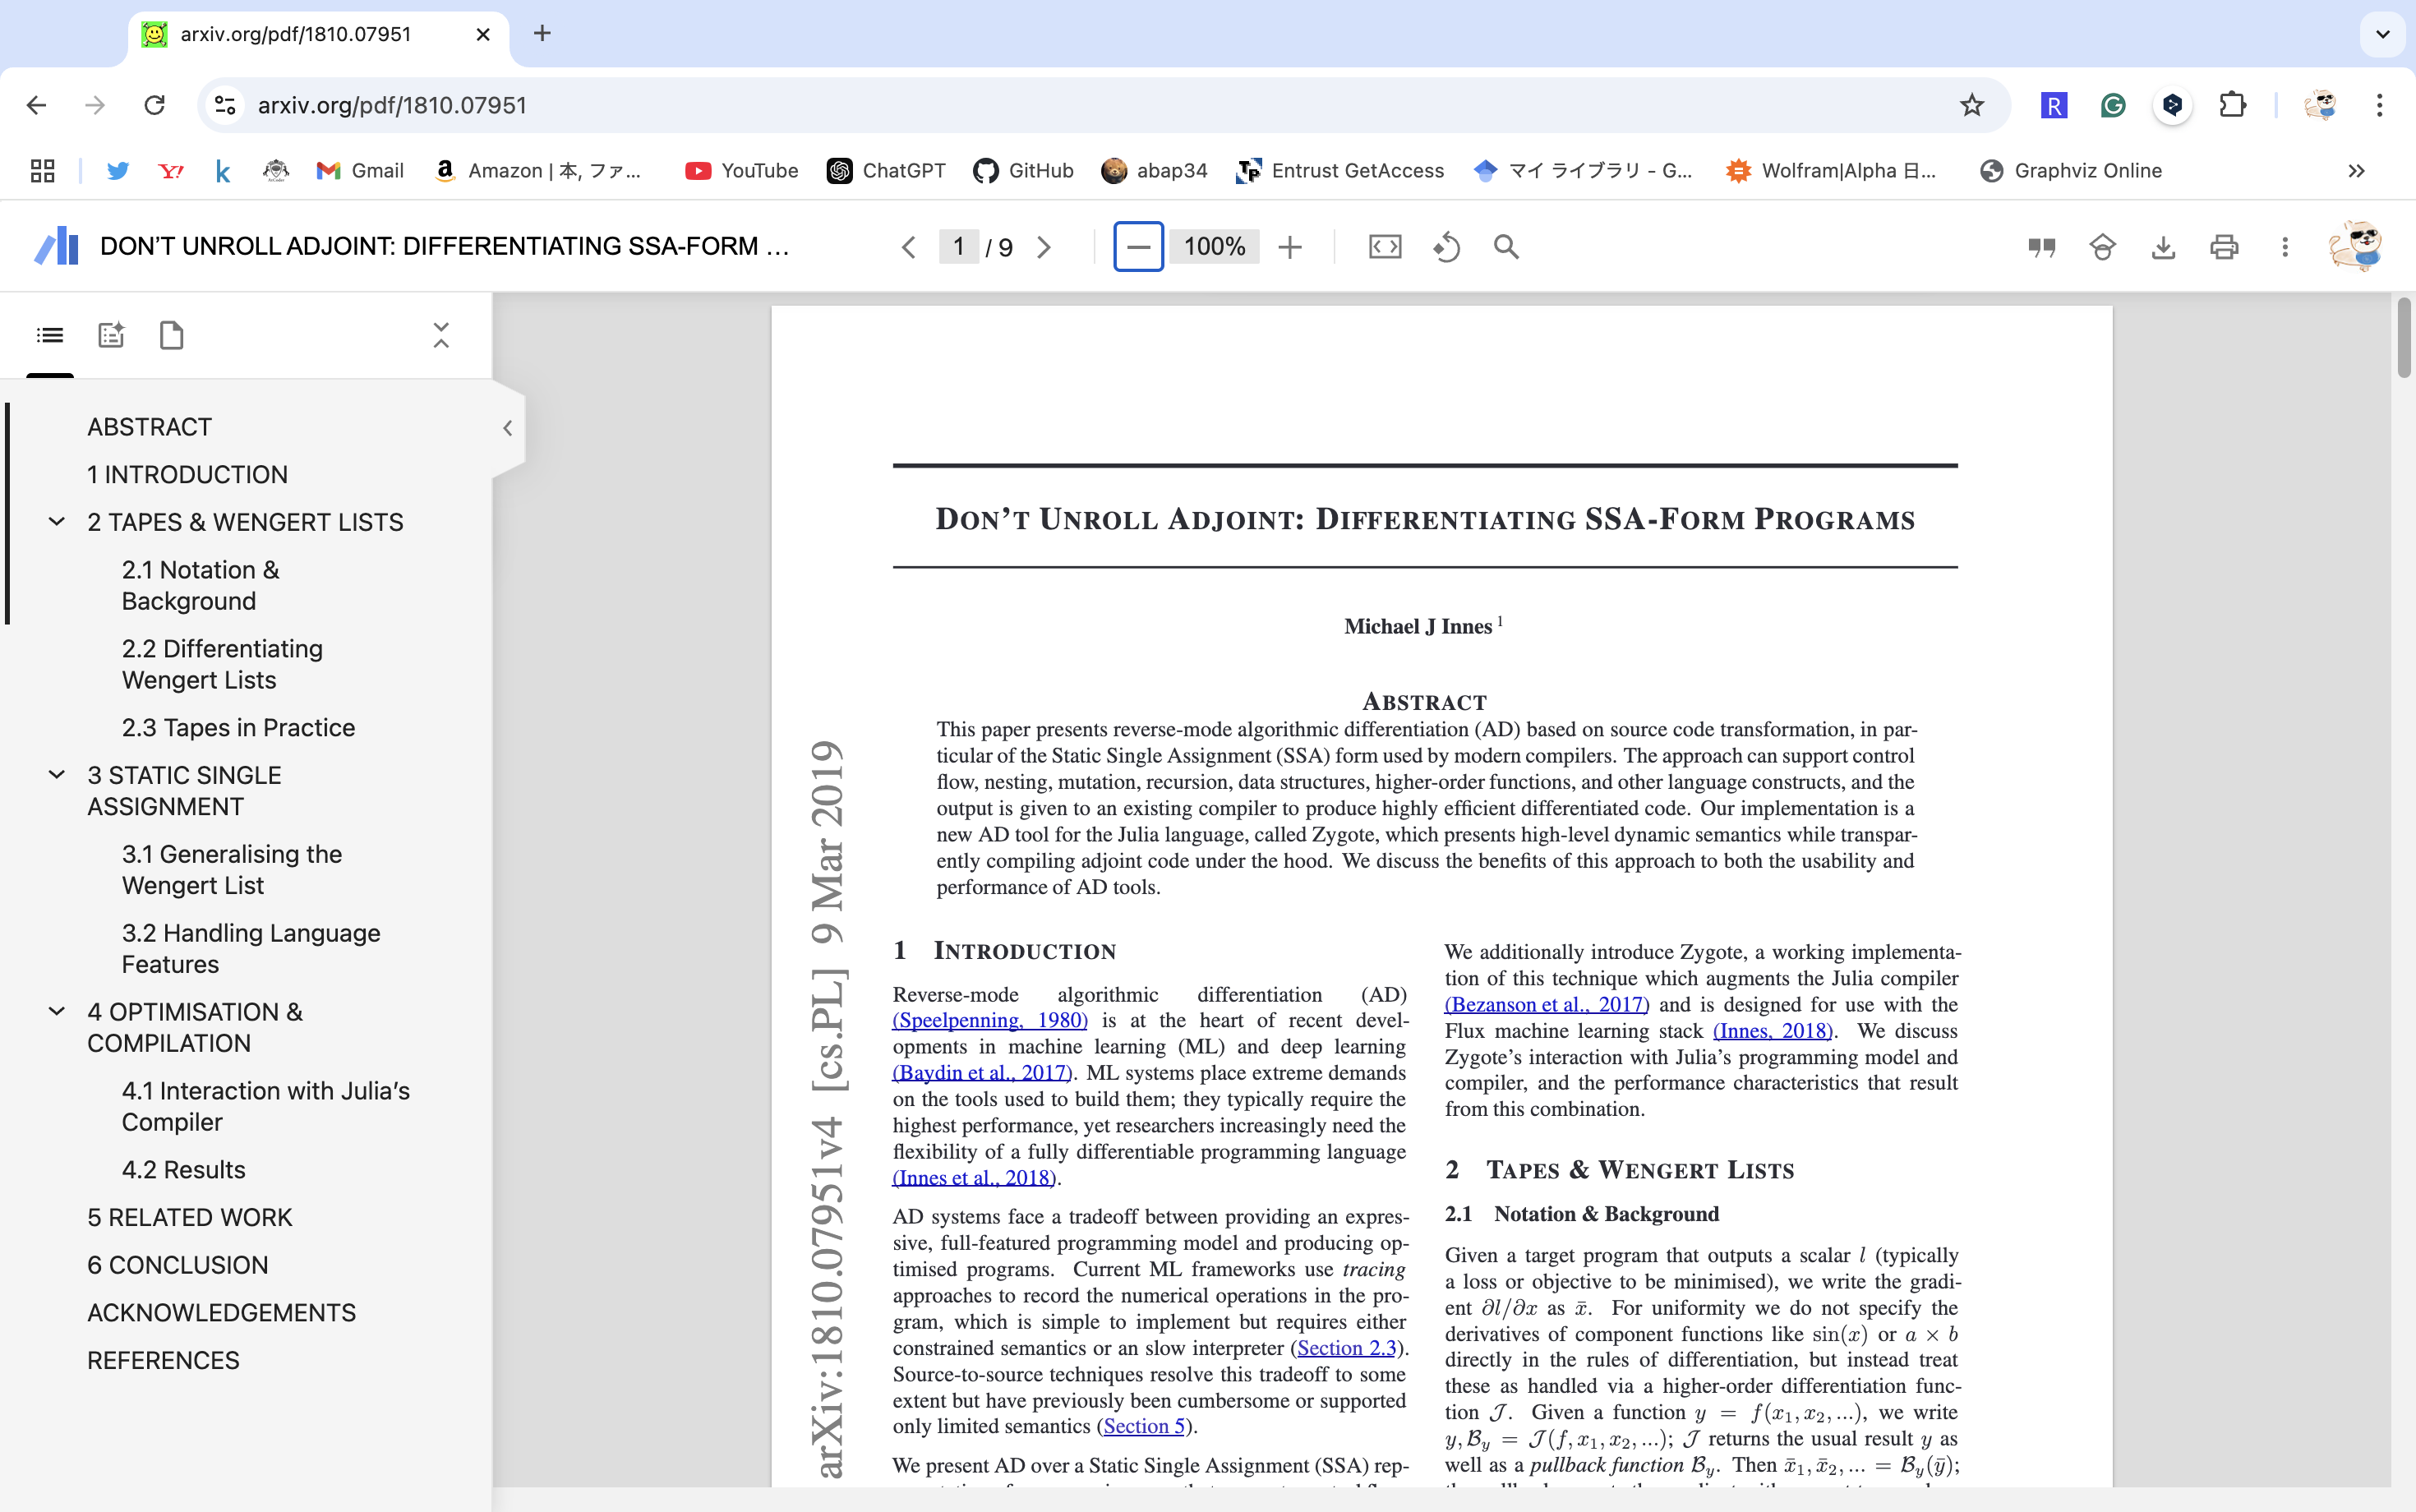The width and height of the screenshot is (2416, 1512).
Task: Download the PDF file
Action: click(x=2163, y=247)
